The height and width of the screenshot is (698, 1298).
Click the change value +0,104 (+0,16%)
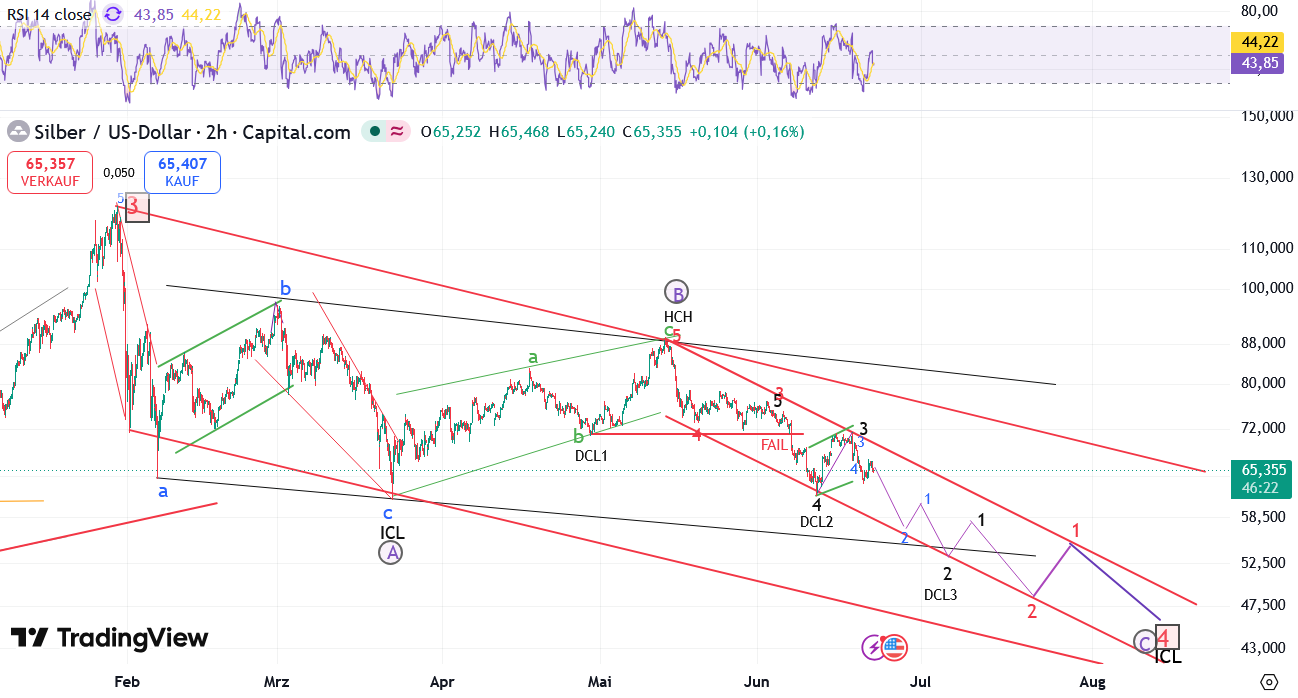click(x=746, y=132)
